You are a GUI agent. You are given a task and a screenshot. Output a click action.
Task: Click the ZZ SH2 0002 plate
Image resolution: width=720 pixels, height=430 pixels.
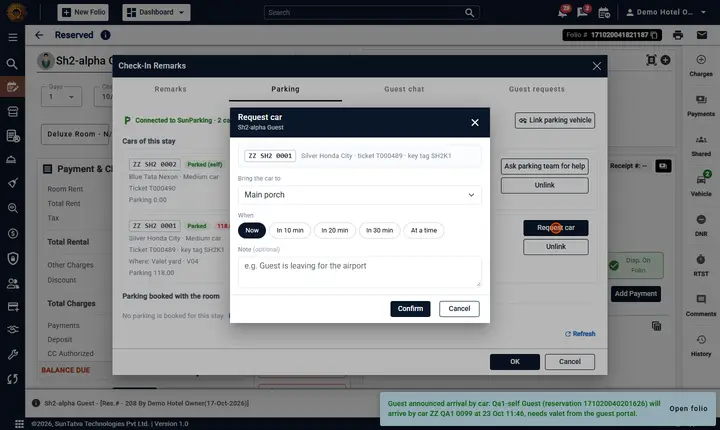coord(154,164)
